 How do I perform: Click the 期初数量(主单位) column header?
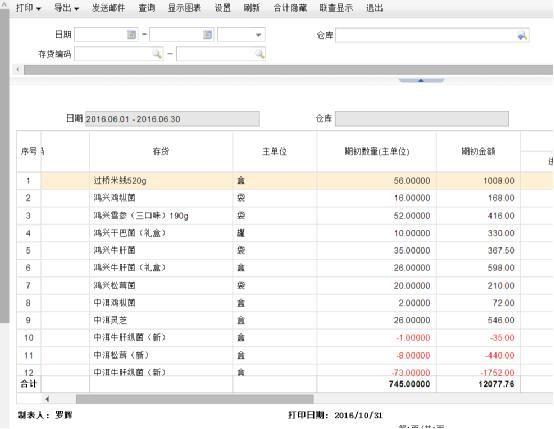coord(377,152)
